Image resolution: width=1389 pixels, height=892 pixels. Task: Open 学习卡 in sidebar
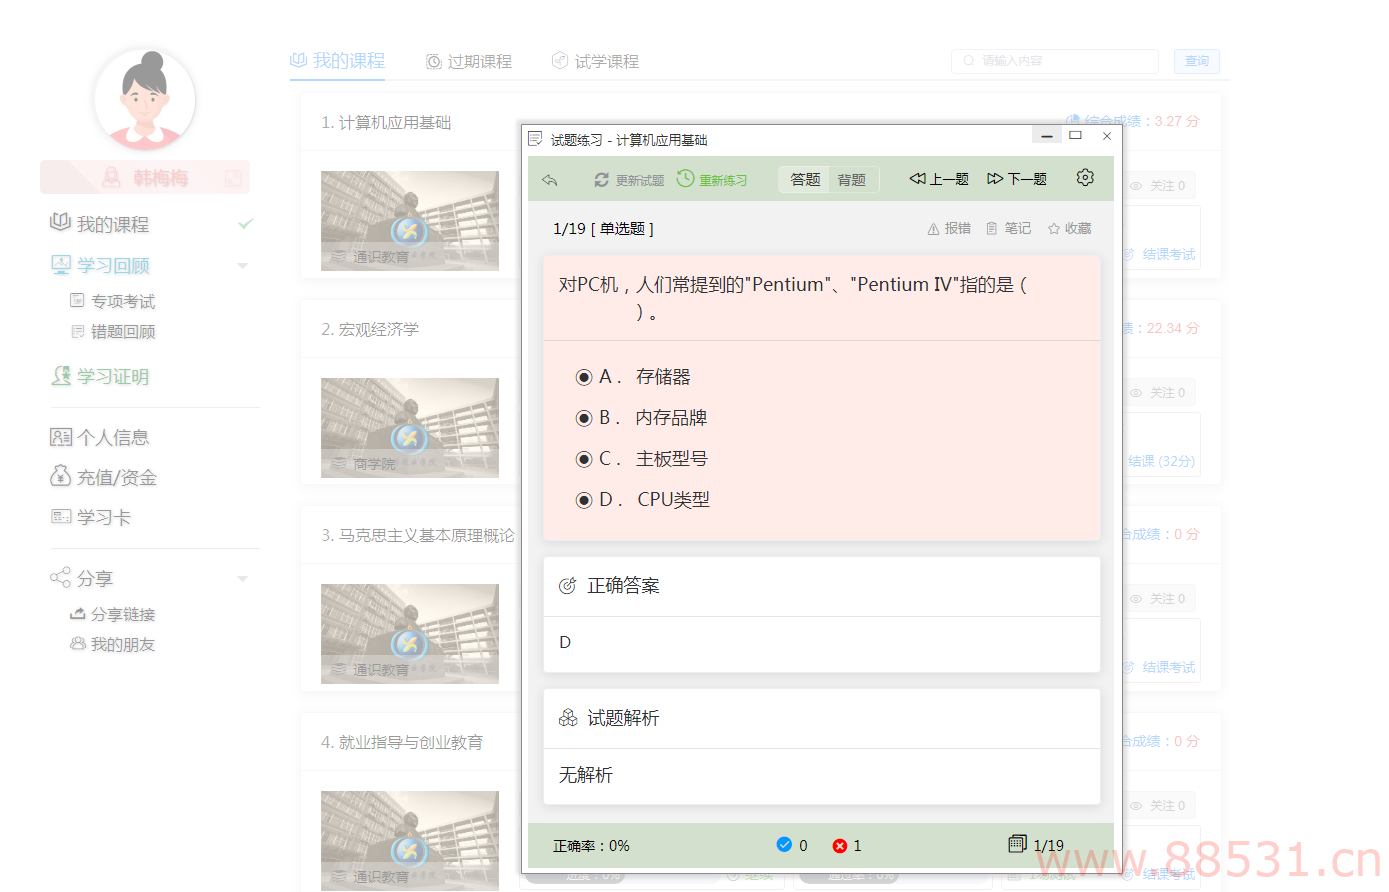(x=91, y=517)
